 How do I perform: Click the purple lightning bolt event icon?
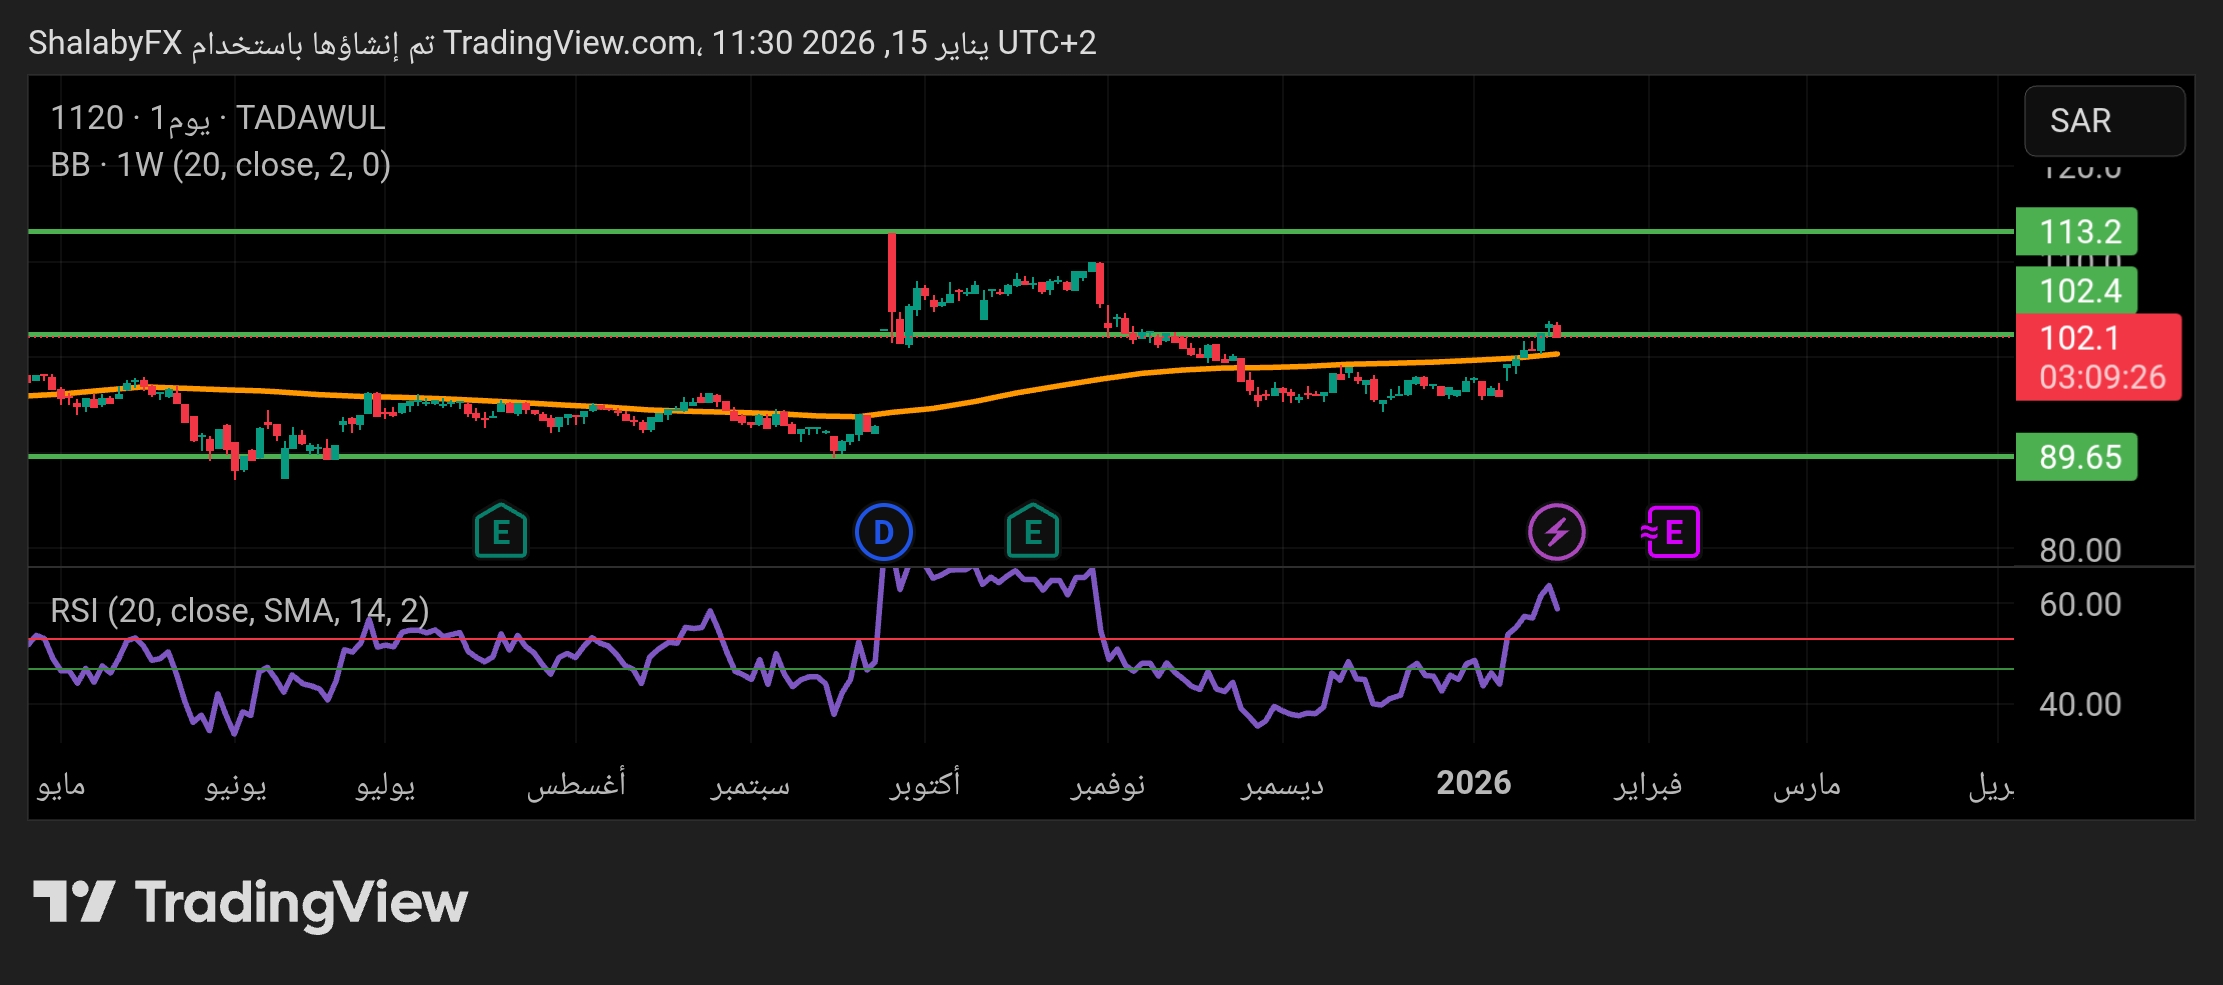1556,532
